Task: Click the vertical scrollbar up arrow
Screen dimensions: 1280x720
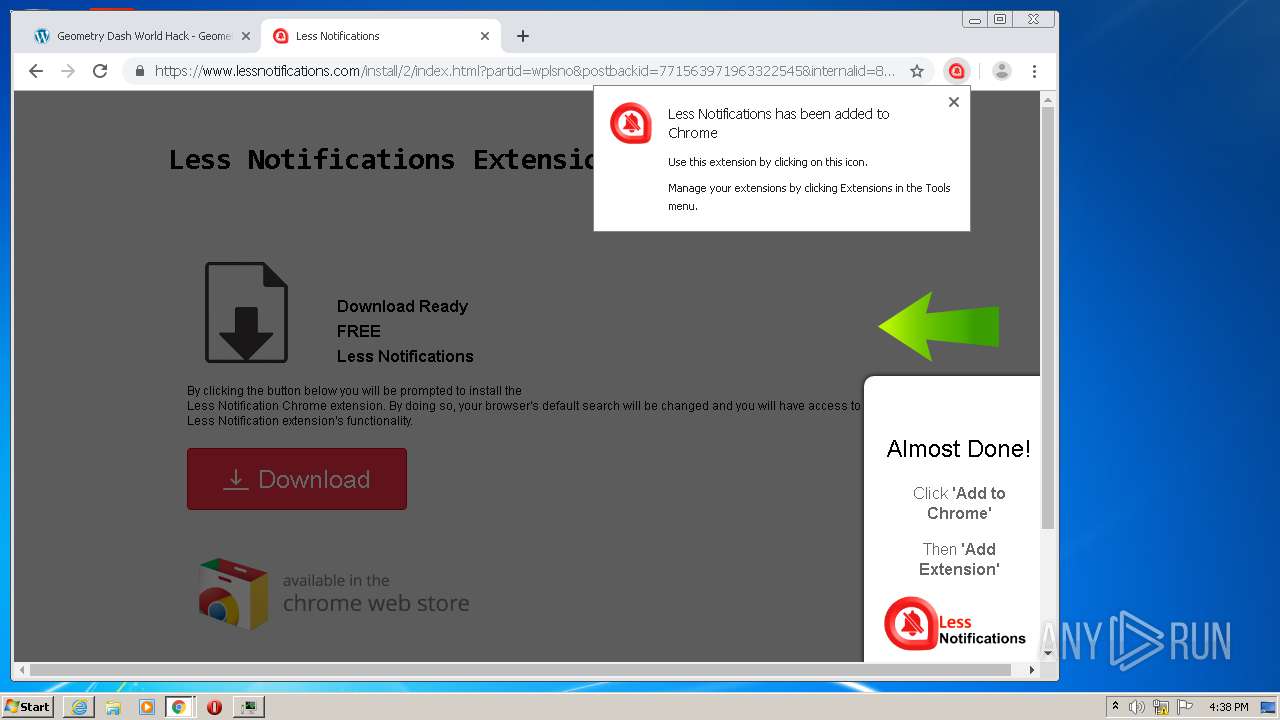Action: pos(1048,100)
